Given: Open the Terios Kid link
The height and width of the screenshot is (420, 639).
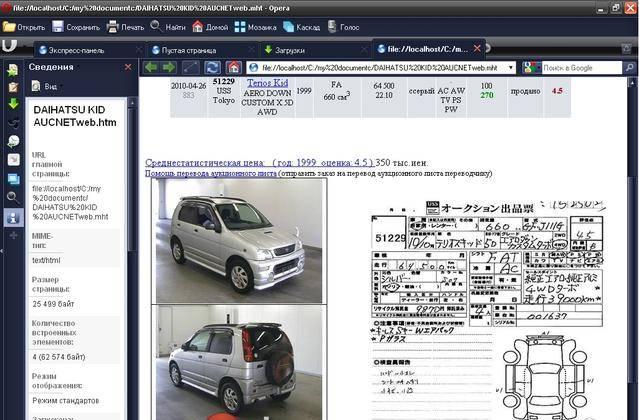Looking at the screenshot, I should [267, 83].
